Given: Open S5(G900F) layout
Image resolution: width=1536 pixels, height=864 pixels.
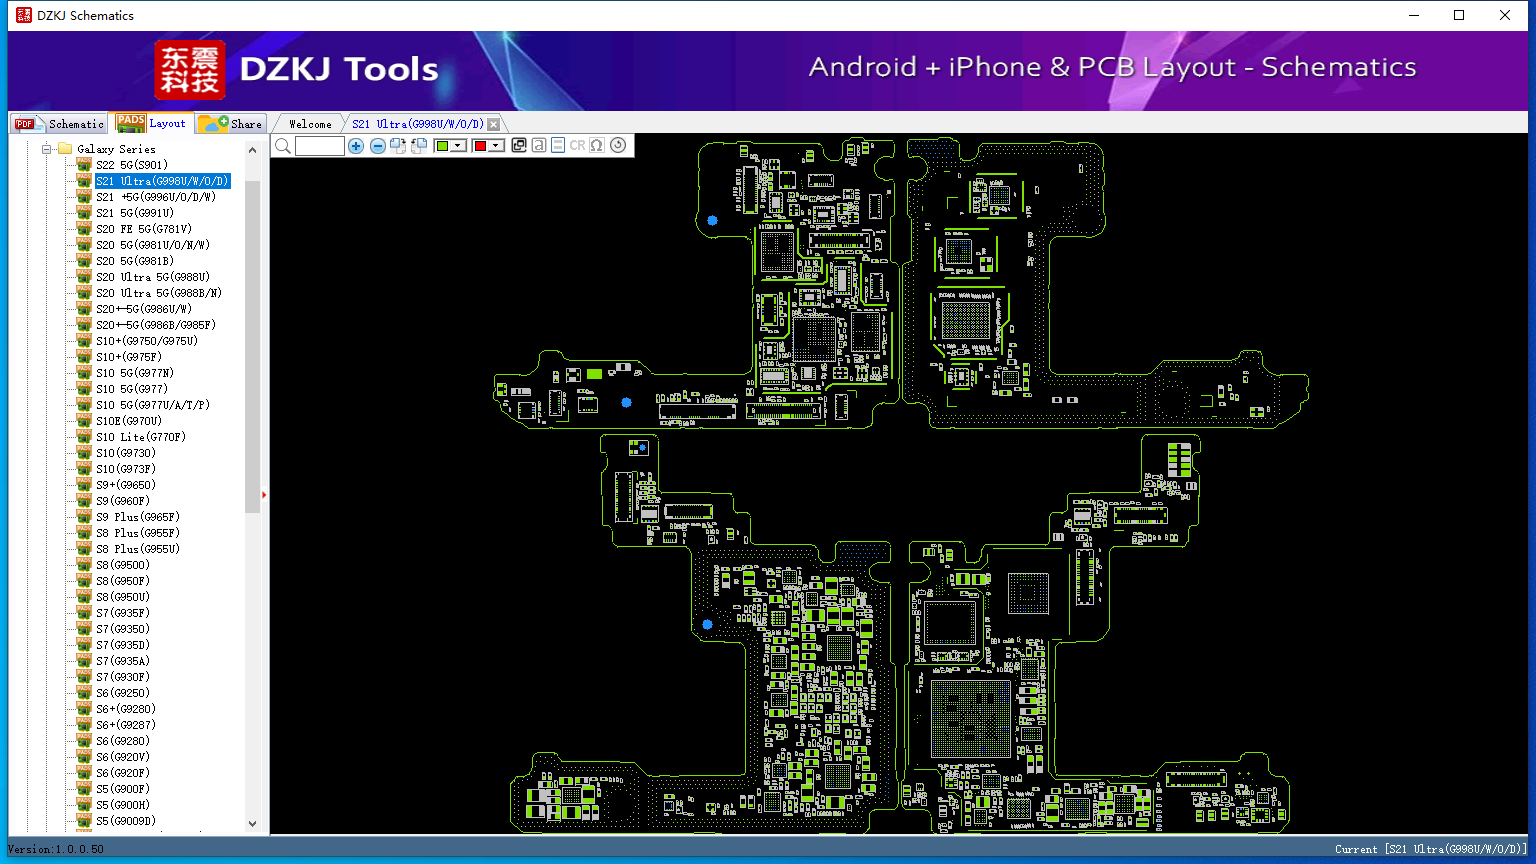Looking at the screenshot, I should (123, 789).
